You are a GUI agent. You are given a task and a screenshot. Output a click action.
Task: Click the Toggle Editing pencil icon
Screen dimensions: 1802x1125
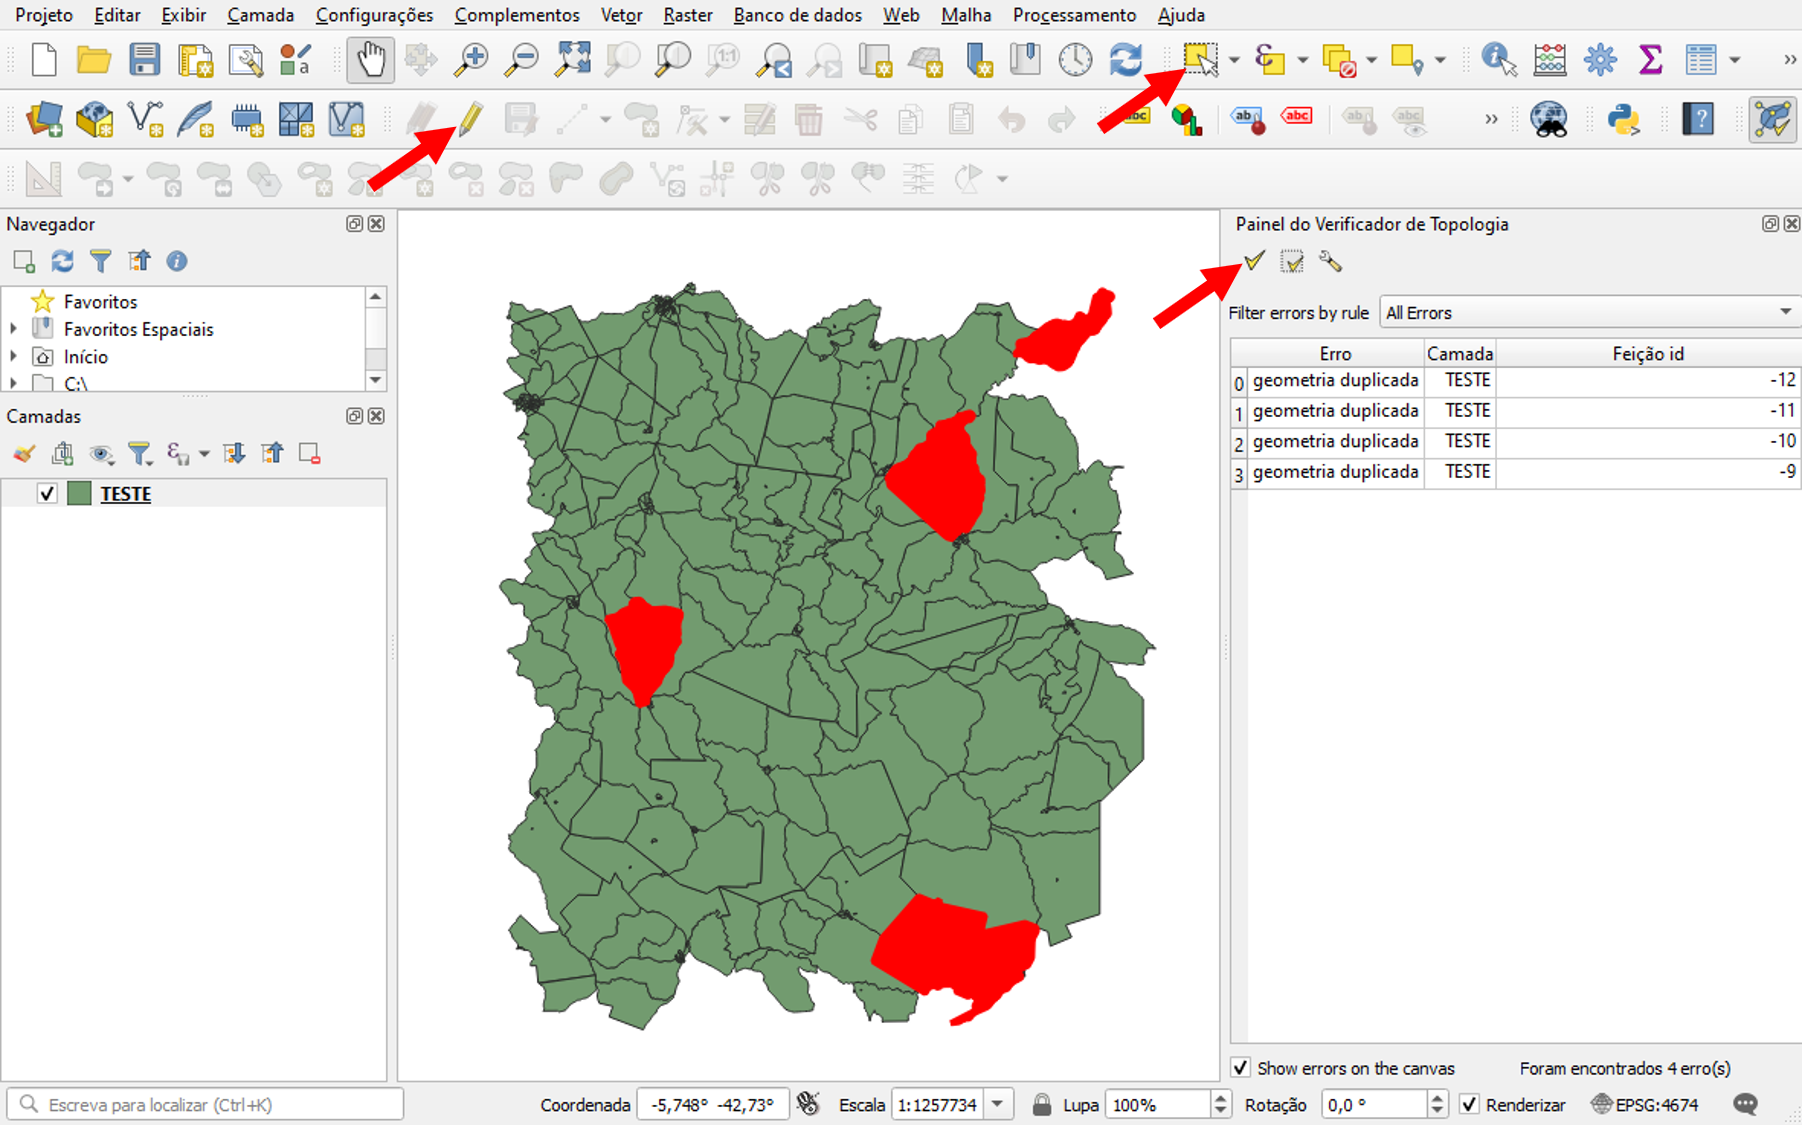pos(470,119)
